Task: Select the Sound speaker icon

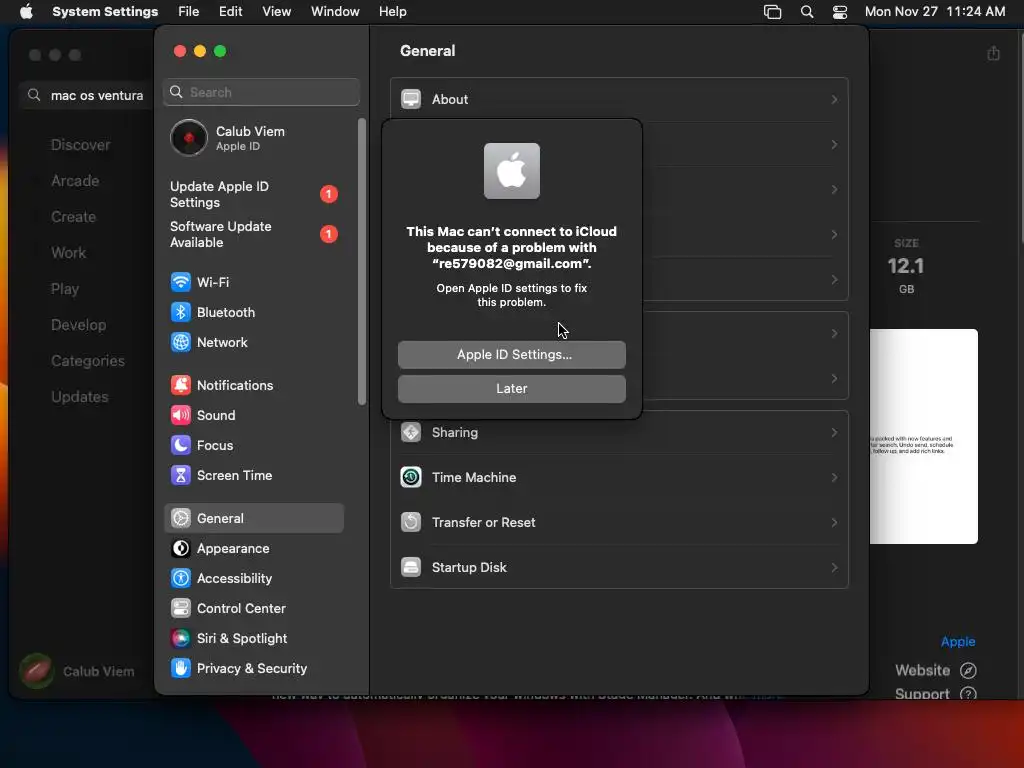Action: (181, 415)
